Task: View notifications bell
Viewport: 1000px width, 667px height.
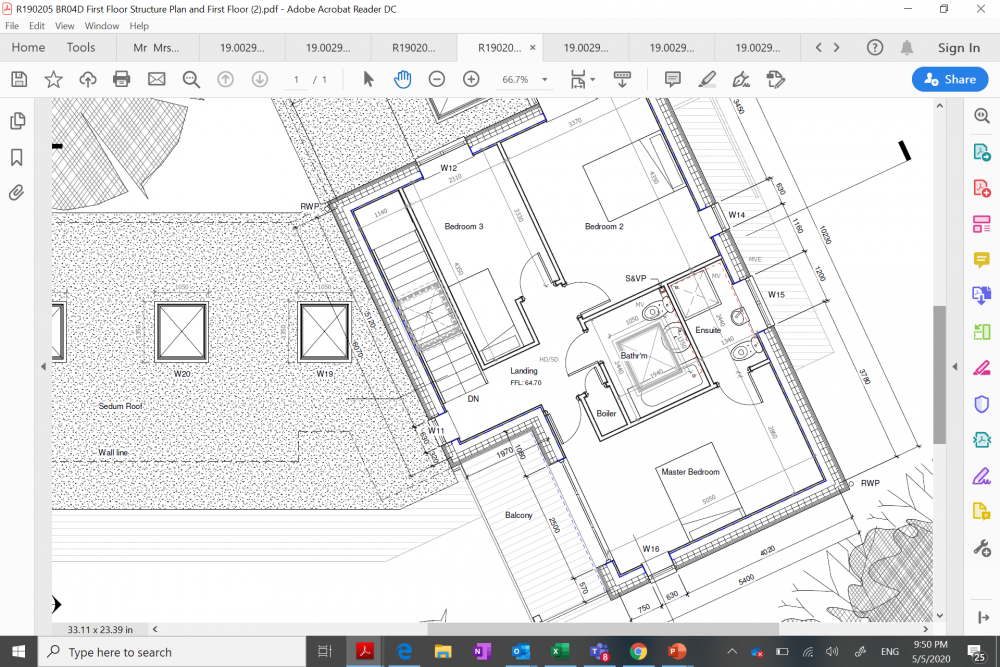Action: click(x=906, y=47)
